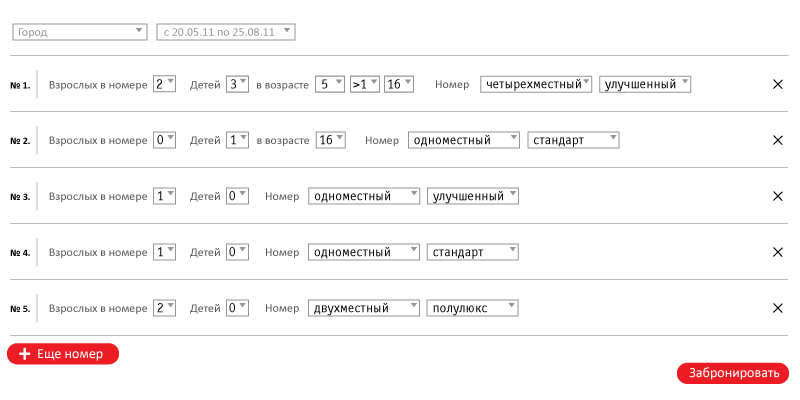
Task: Expand adults count dropdown in room 1
Action: (x=164, y=85)
